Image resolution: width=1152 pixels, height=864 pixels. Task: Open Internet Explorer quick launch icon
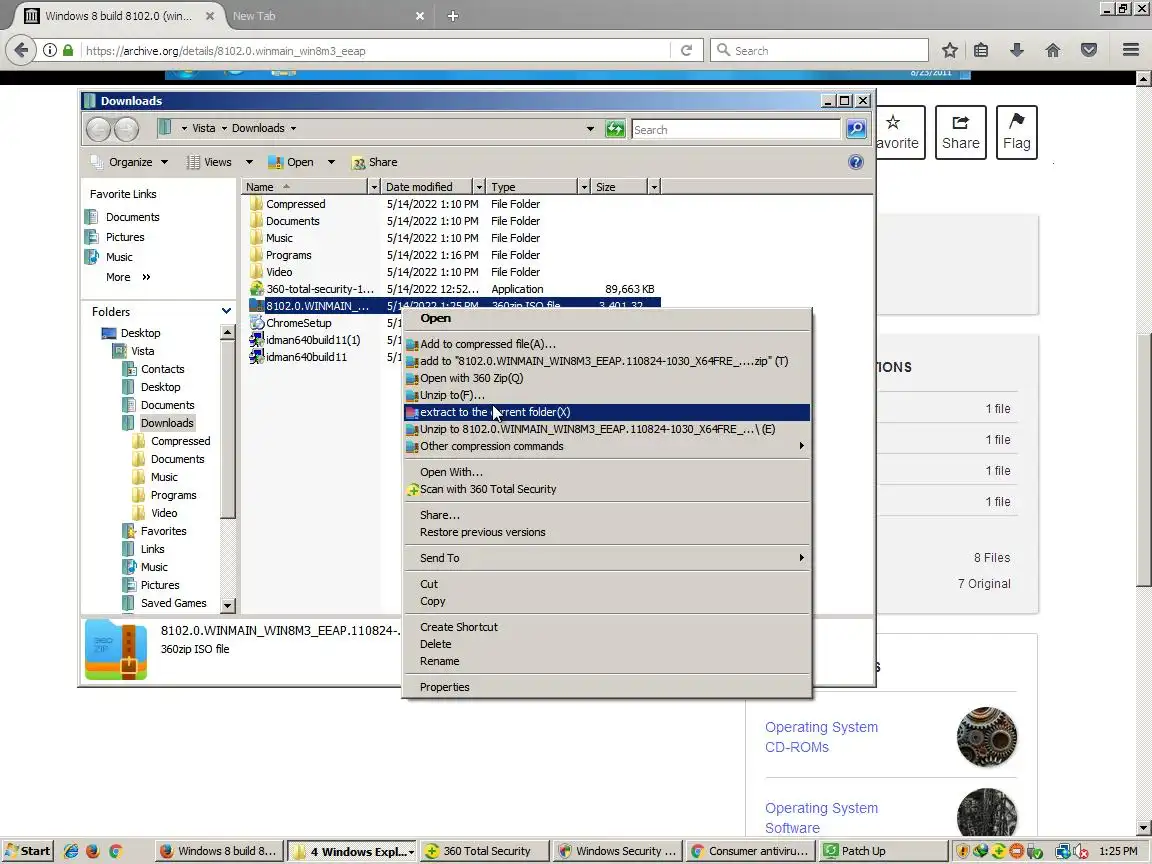tap(71, 851)
